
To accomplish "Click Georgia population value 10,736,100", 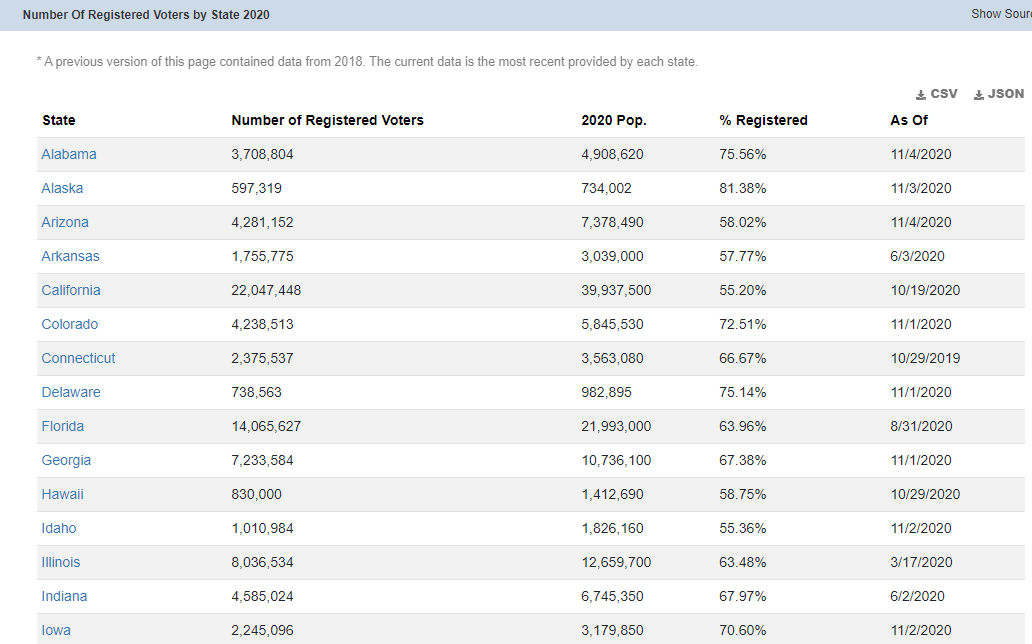I will tap(616, 460).
